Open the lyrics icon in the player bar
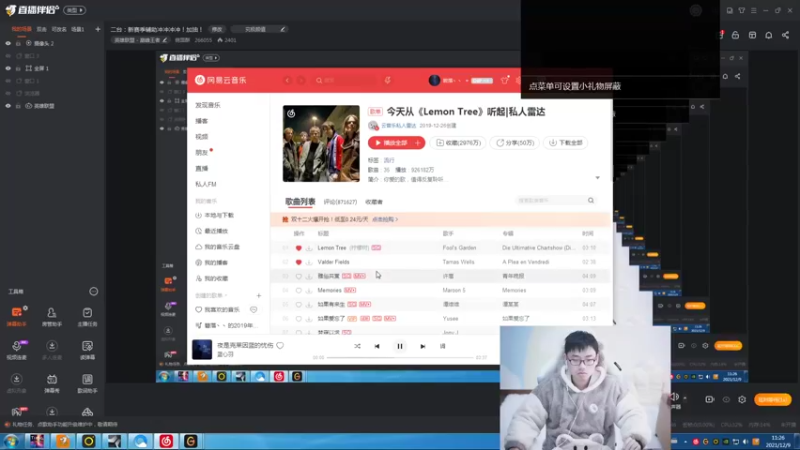The height and width of the screenshot is (450, 800). 442,346
